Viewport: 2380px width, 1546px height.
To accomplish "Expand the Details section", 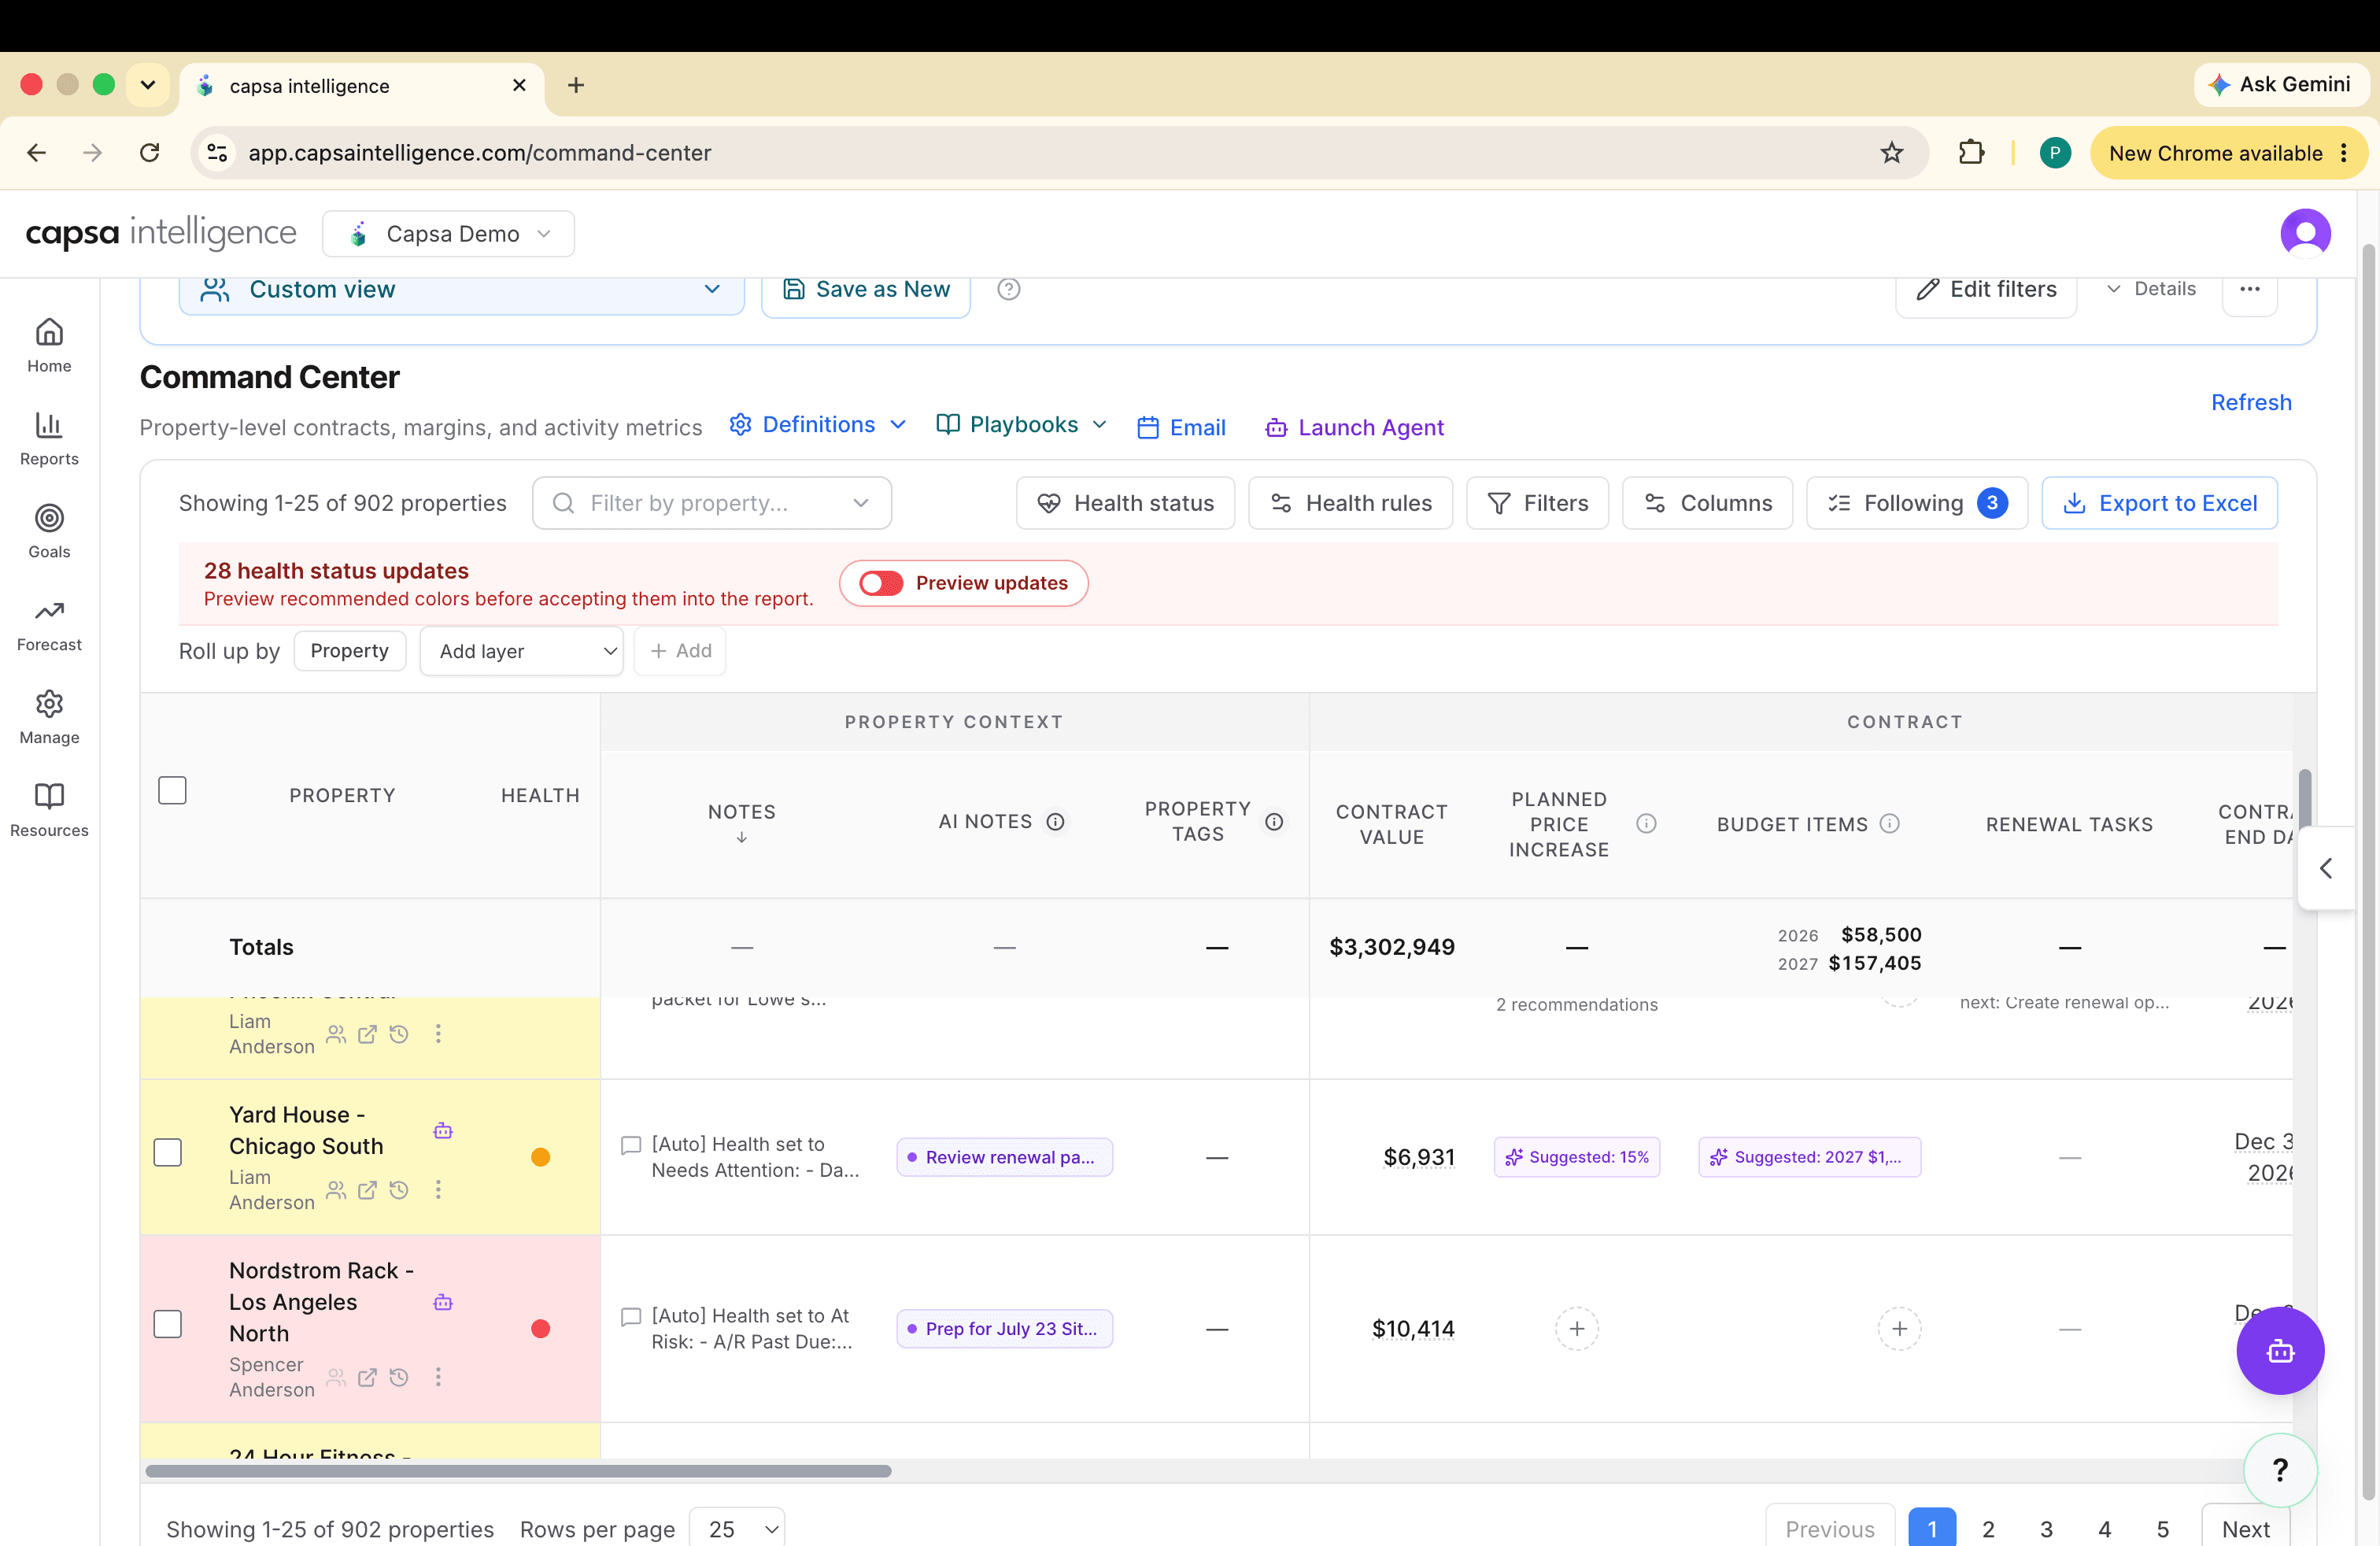I will [x=2150, y=289].
